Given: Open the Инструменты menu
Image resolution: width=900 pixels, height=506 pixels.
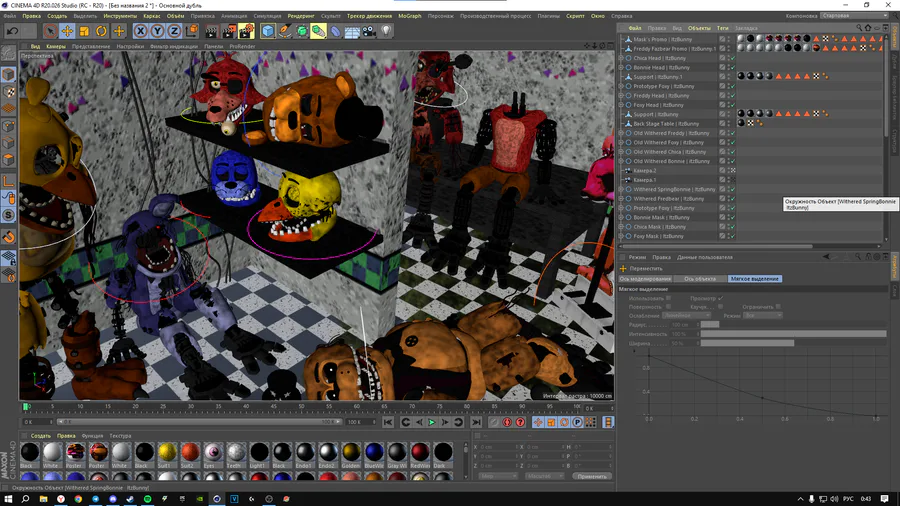Looking at the screenshot, I should (120, 16).
